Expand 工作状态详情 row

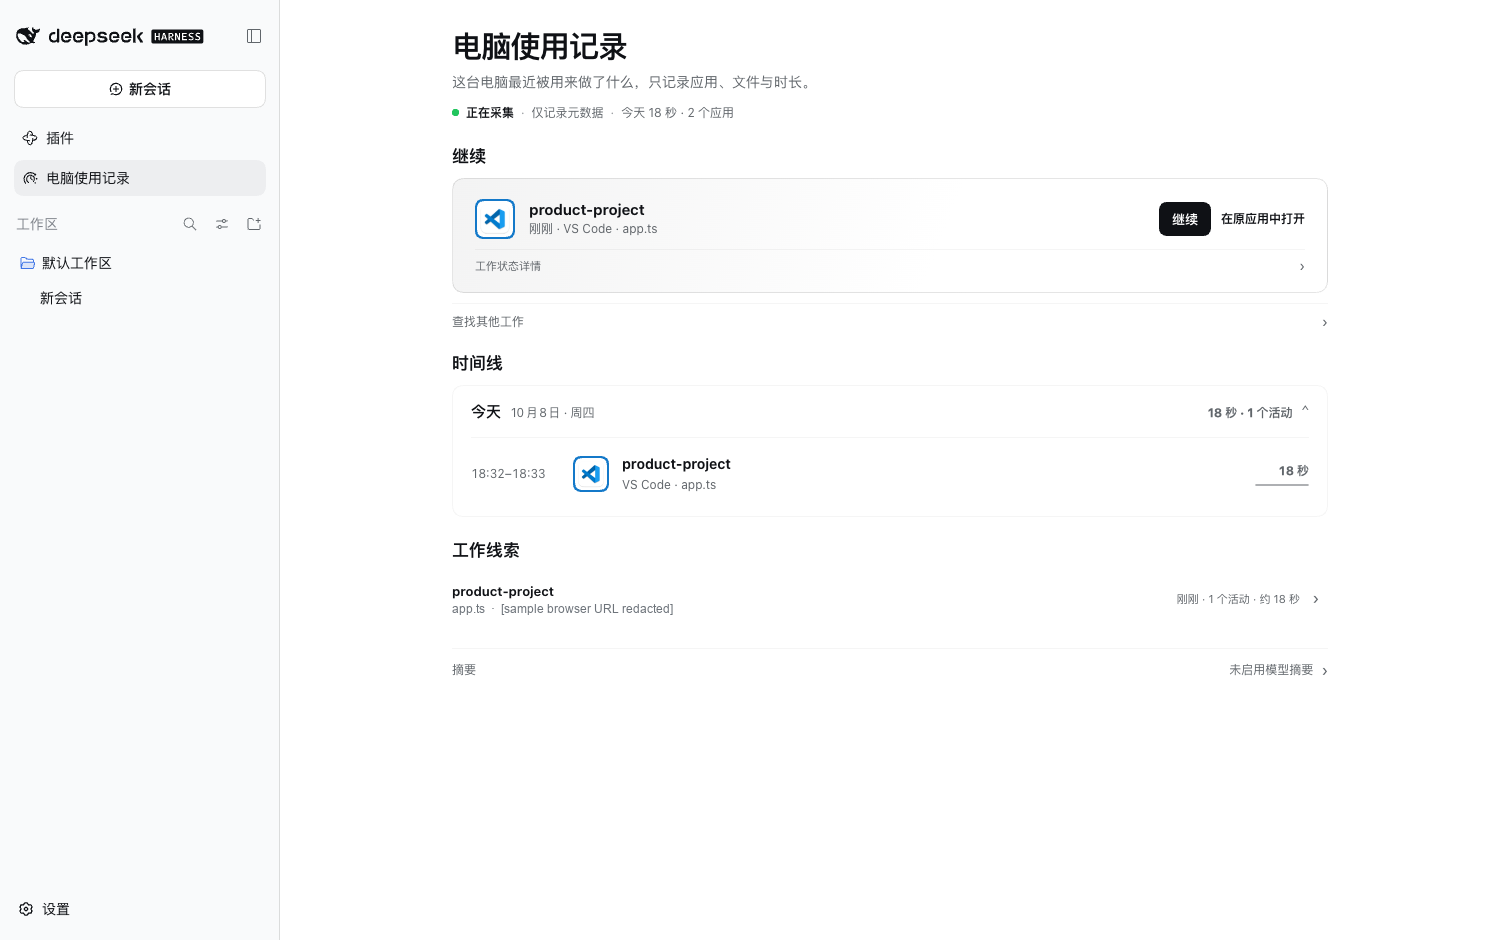[x=890, y=266]
